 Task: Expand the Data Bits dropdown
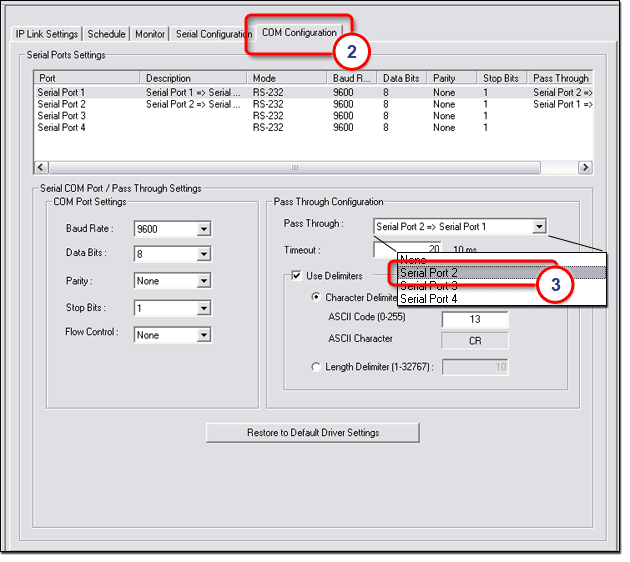point(204,255)
